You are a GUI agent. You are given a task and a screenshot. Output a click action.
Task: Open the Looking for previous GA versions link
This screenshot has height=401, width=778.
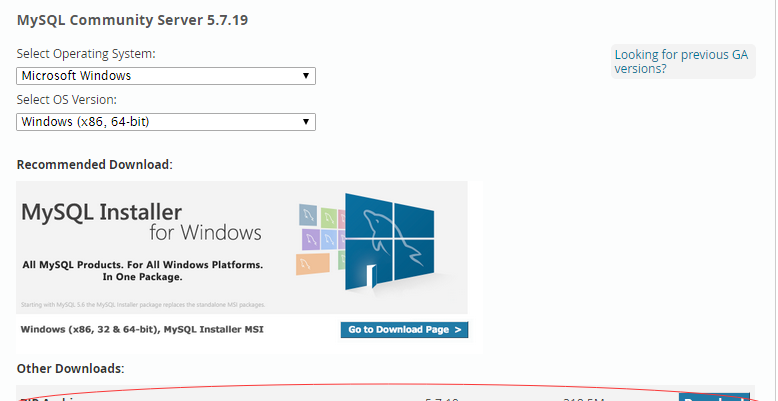click(x=681, y=62)
